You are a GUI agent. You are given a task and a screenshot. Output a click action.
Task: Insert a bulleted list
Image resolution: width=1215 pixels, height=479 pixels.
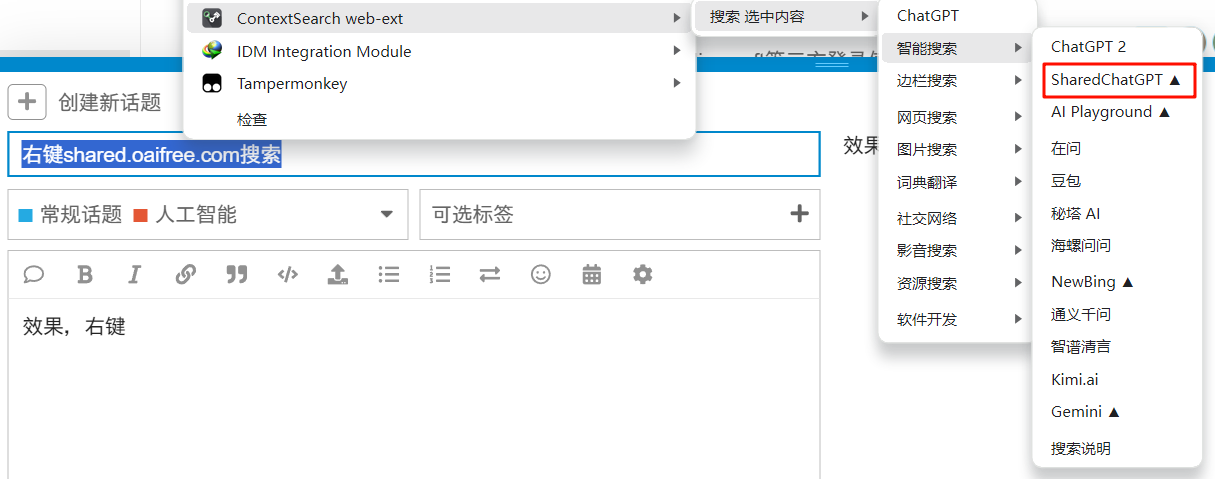pyautogui.click(x=389, y=274)
